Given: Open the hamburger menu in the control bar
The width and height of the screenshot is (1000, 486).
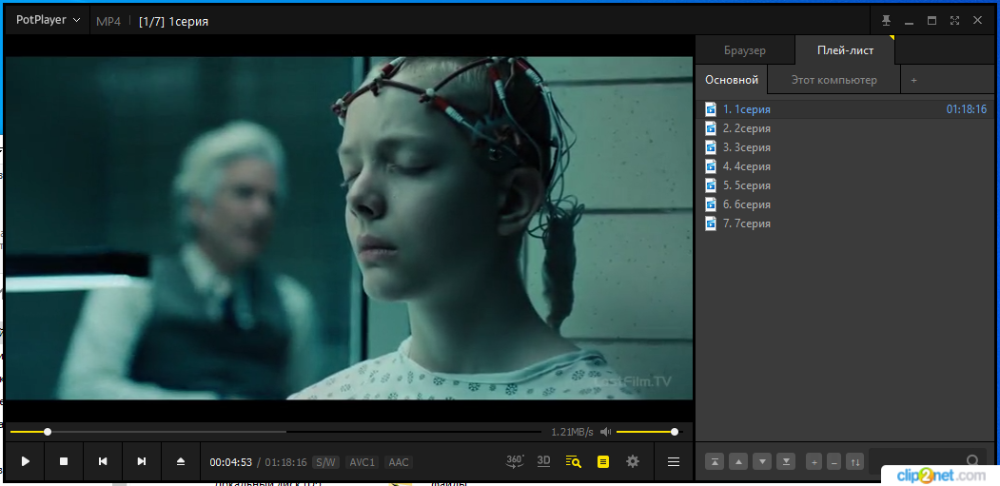Looking at the screenshot, I should (x=673, y=462).
